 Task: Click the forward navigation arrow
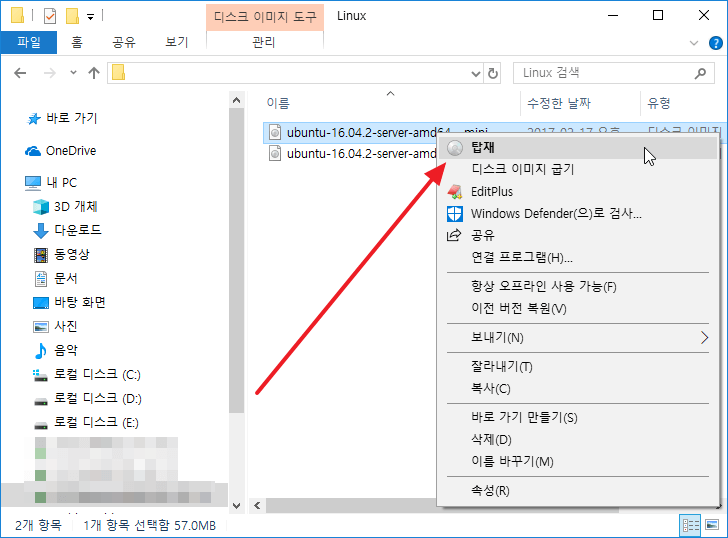[49, 73]
